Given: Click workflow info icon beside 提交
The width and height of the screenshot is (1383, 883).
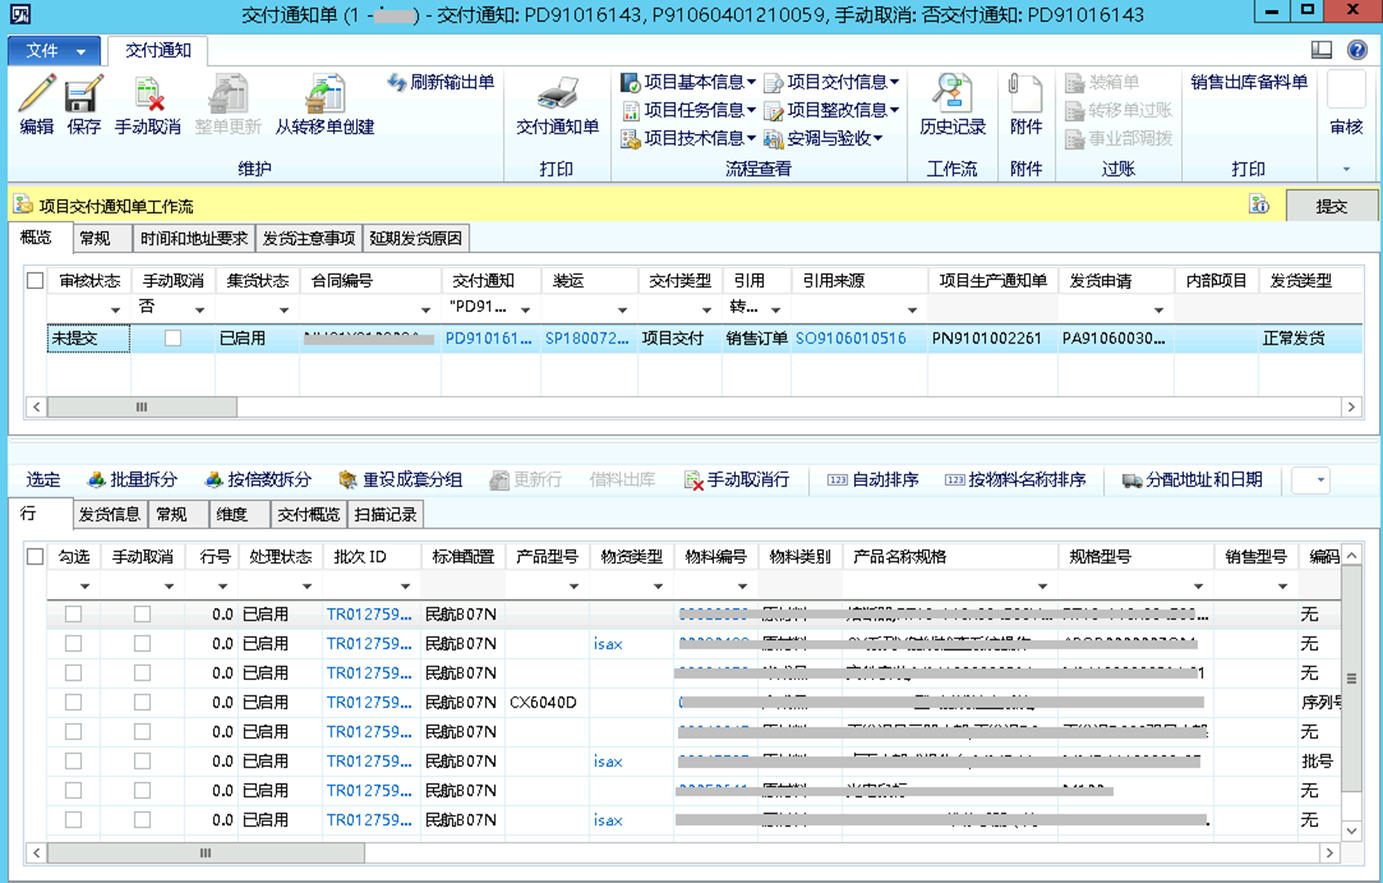Looking at the screenshot, I should (x=1259, y=205).
